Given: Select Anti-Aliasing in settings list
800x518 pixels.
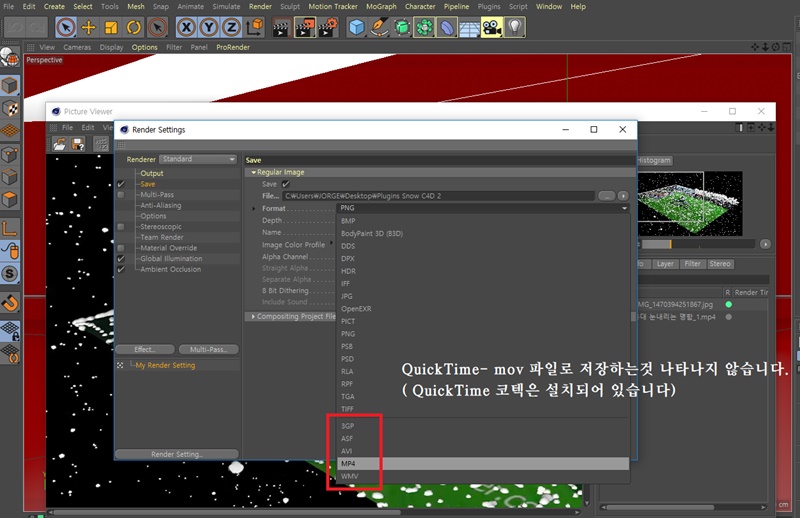Looking at the screenshot, I should [x=161, y=205].
